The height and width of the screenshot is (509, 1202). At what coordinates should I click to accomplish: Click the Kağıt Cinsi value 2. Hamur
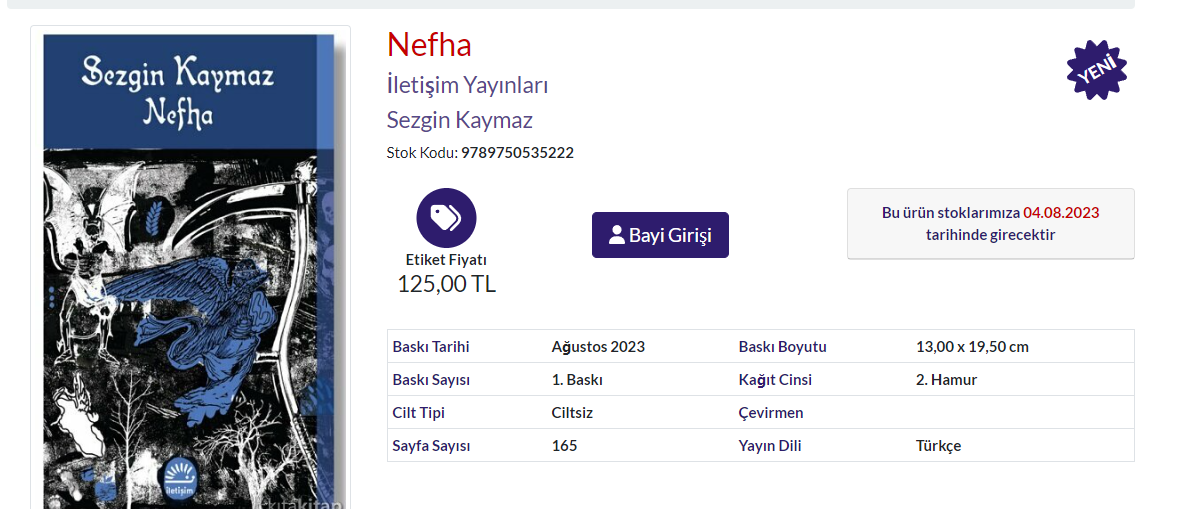[946, 380]
